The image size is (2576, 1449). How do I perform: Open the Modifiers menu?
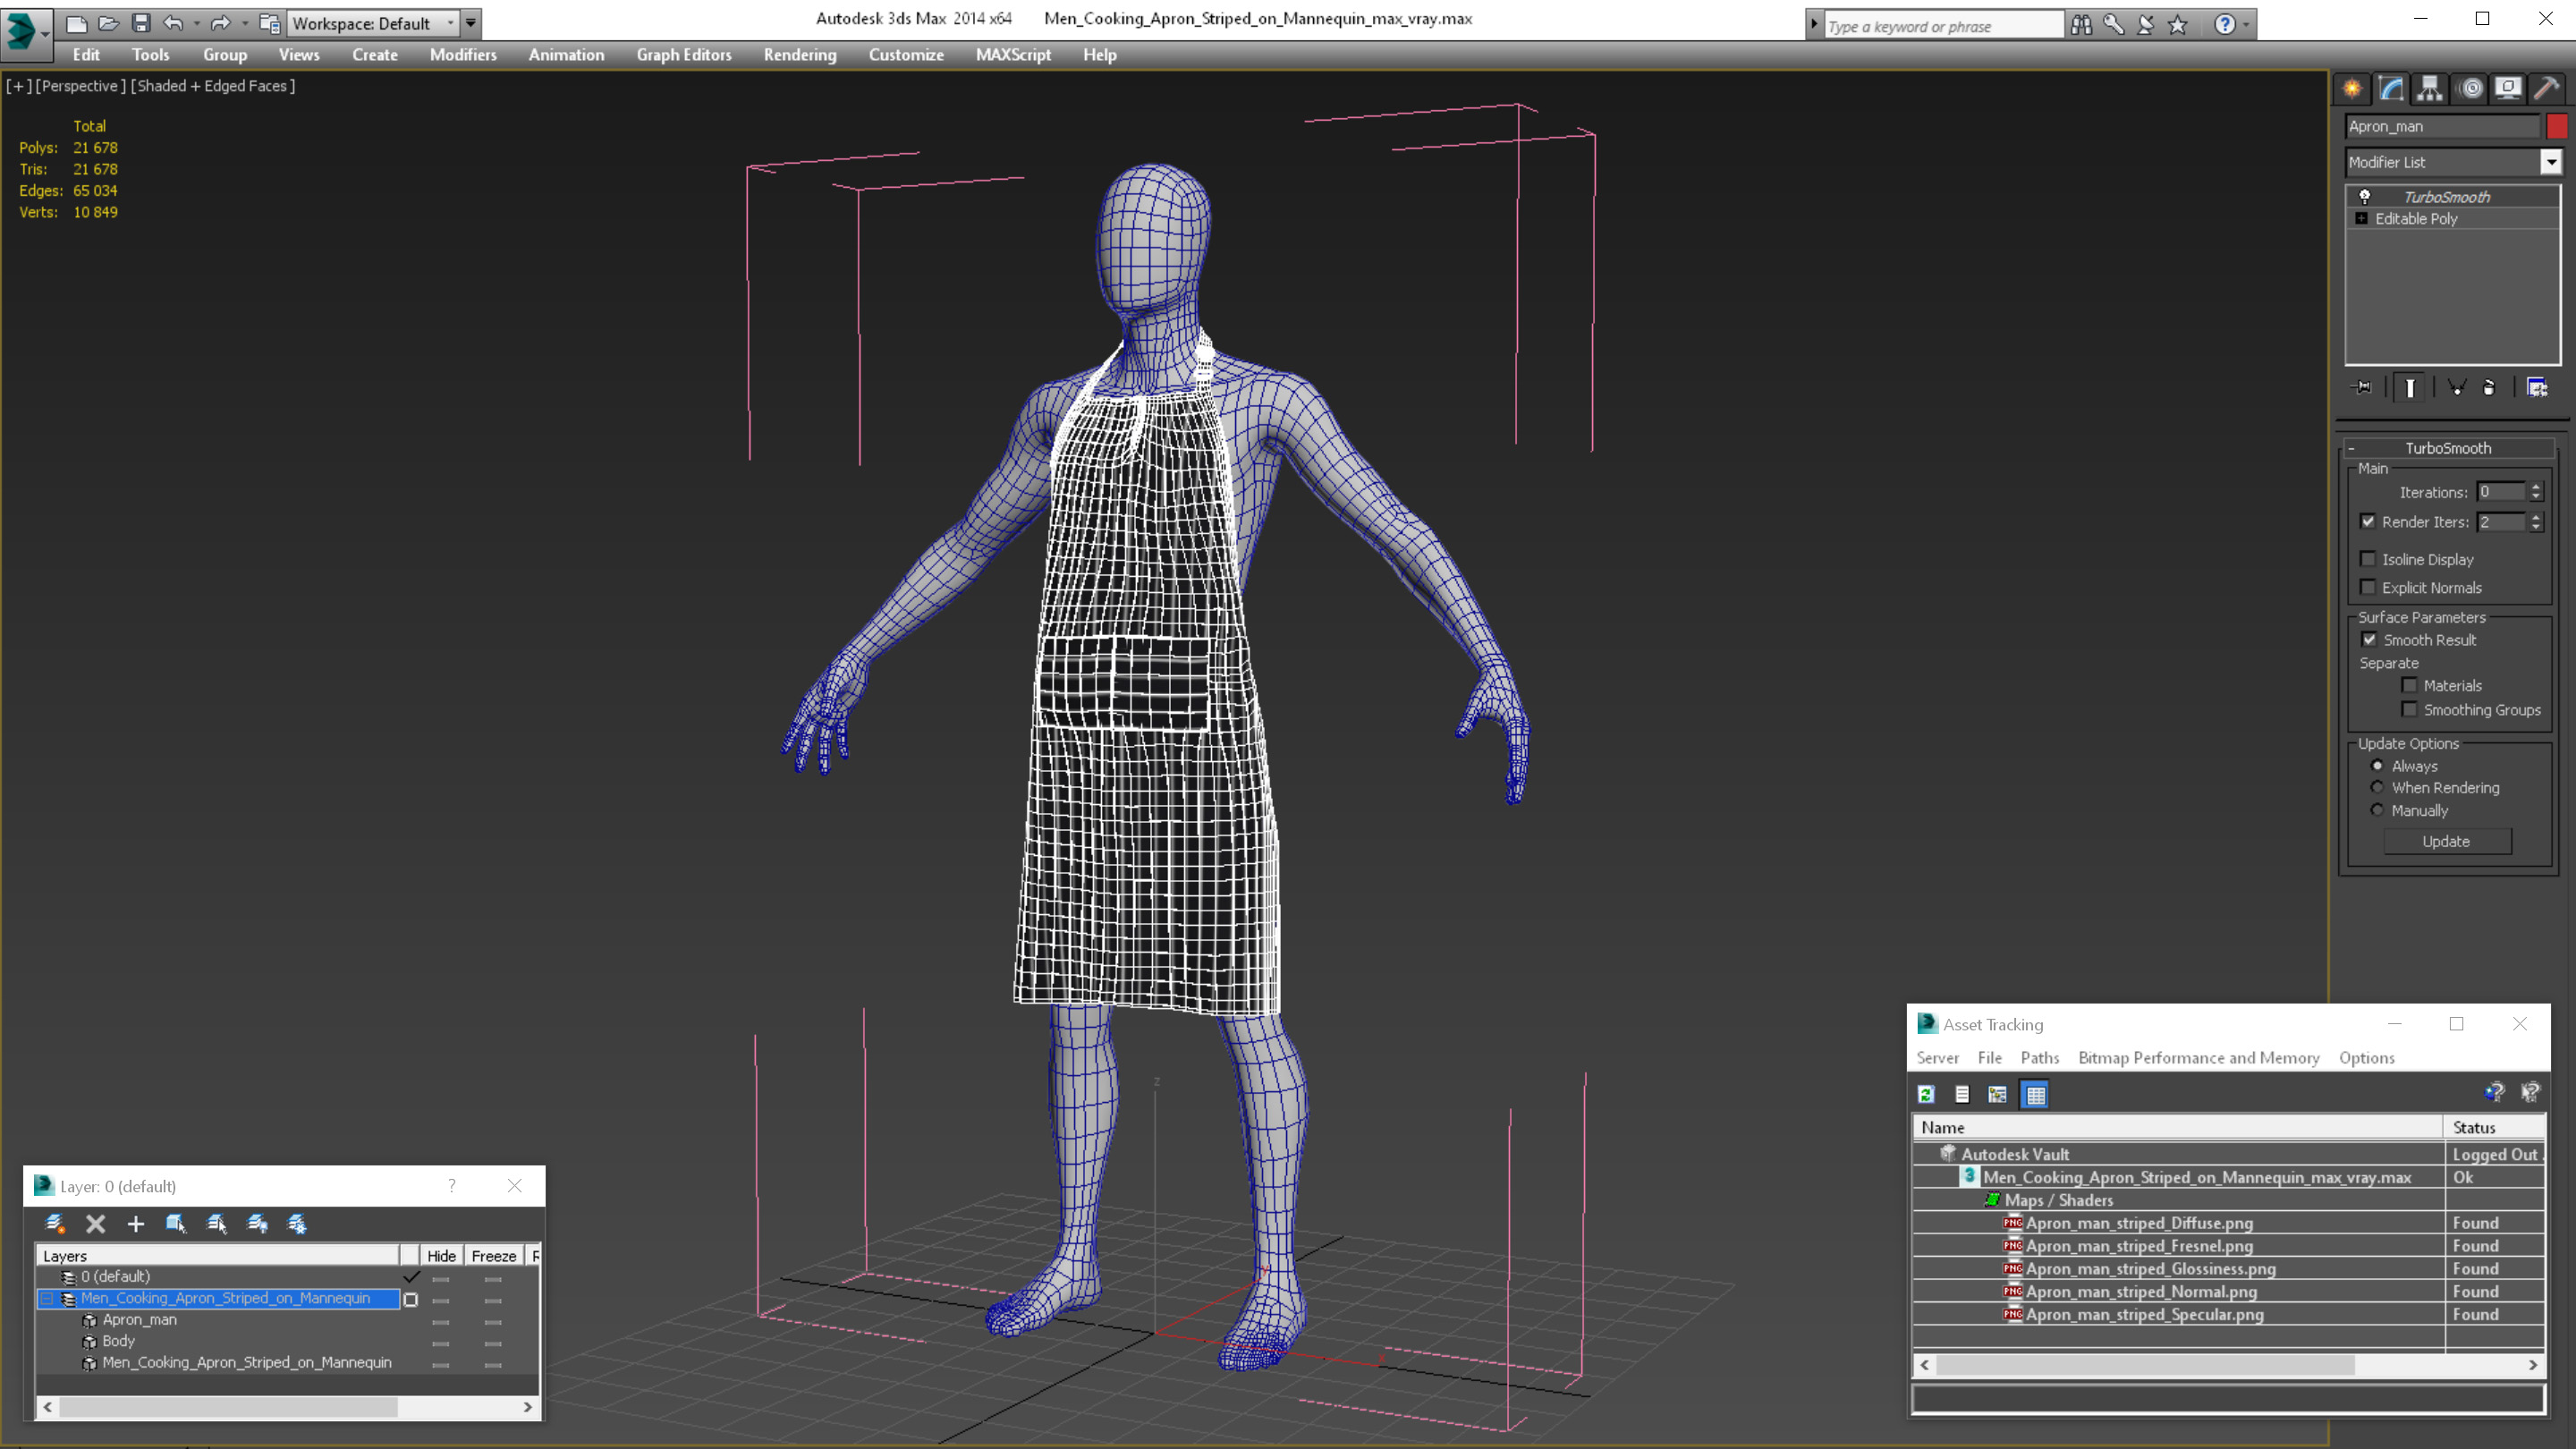463,55
